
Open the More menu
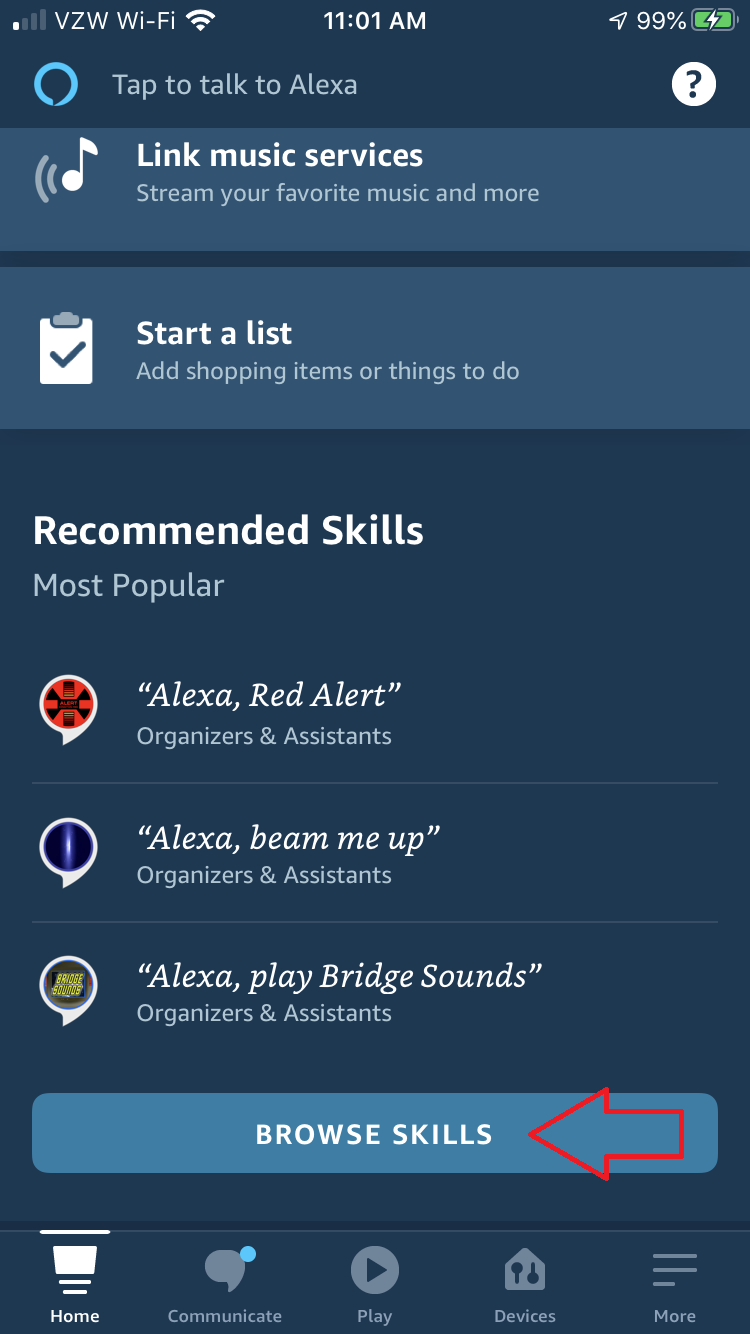675,1285
